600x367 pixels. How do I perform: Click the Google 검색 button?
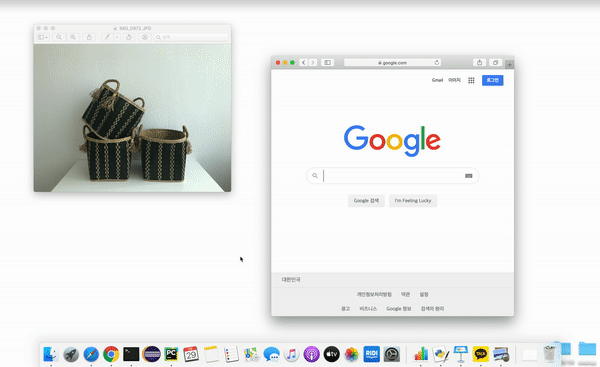click(x=366, y=201)
